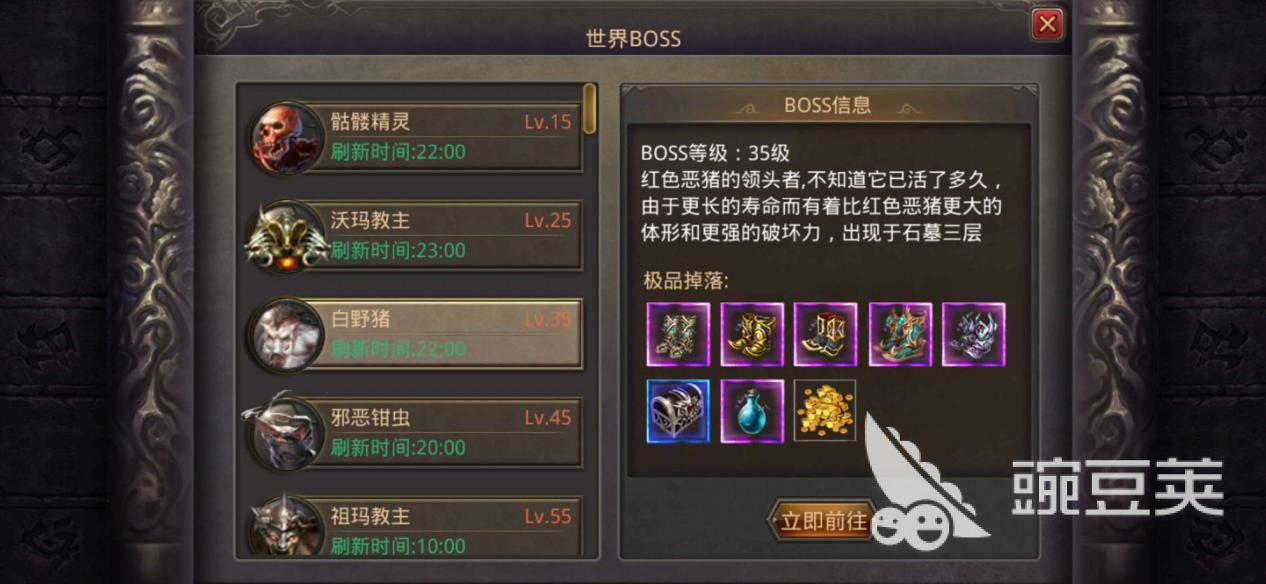Click the red skull portrait icon
This screenshot has width=1266, height=584.
tap(285, 137)
